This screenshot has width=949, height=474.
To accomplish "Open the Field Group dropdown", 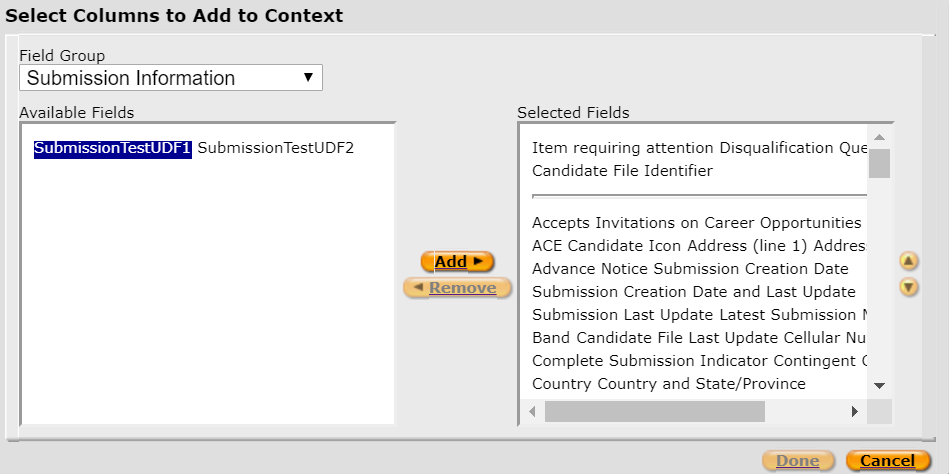I will pyautogui.click(x=171, y=78).
